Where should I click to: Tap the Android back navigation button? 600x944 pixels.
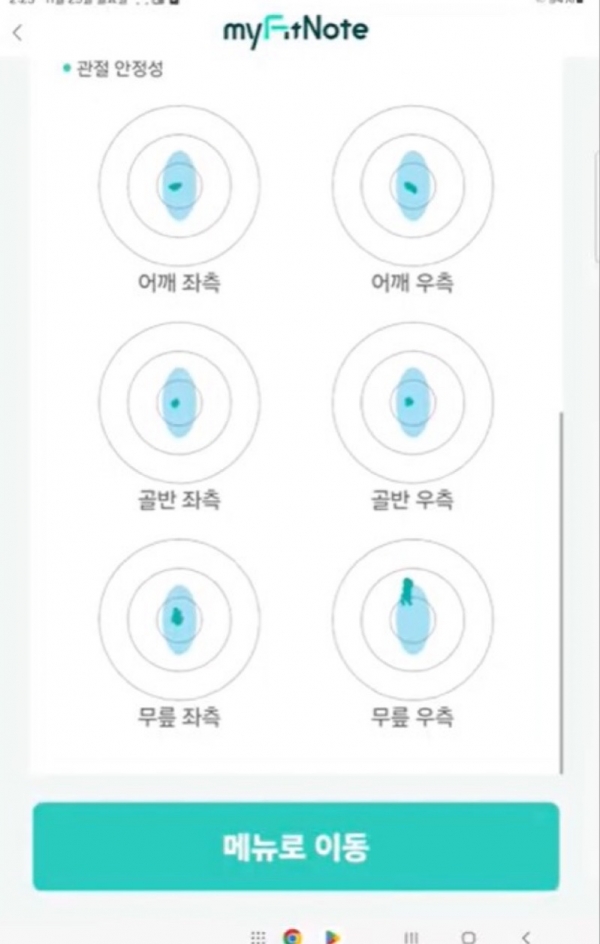pos(525,938)
